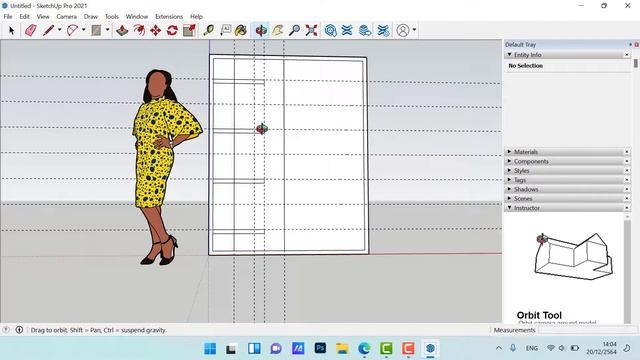Open the Extension Manager icon
Image resolution: width=640 pixels, height=360 pixels.
tap(383, 31)
